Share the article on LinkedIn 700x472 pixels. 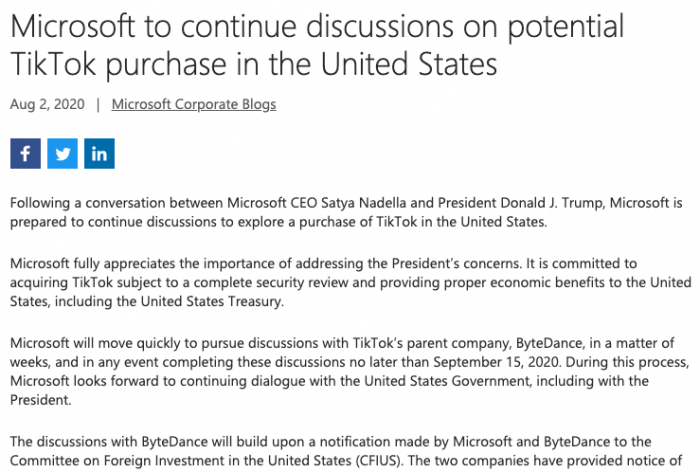point(100,153)
